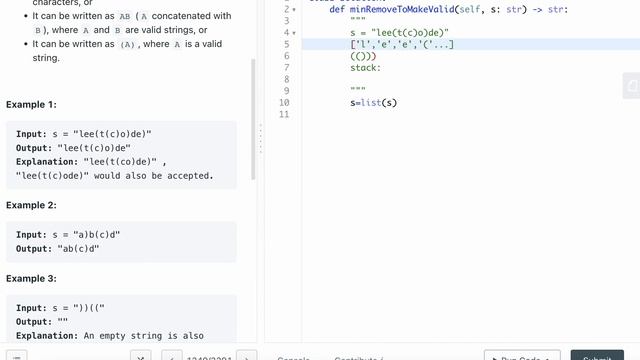Click the Example 3 heading
The width and height of the screenshot is (640, 360).
click(31, 278)
